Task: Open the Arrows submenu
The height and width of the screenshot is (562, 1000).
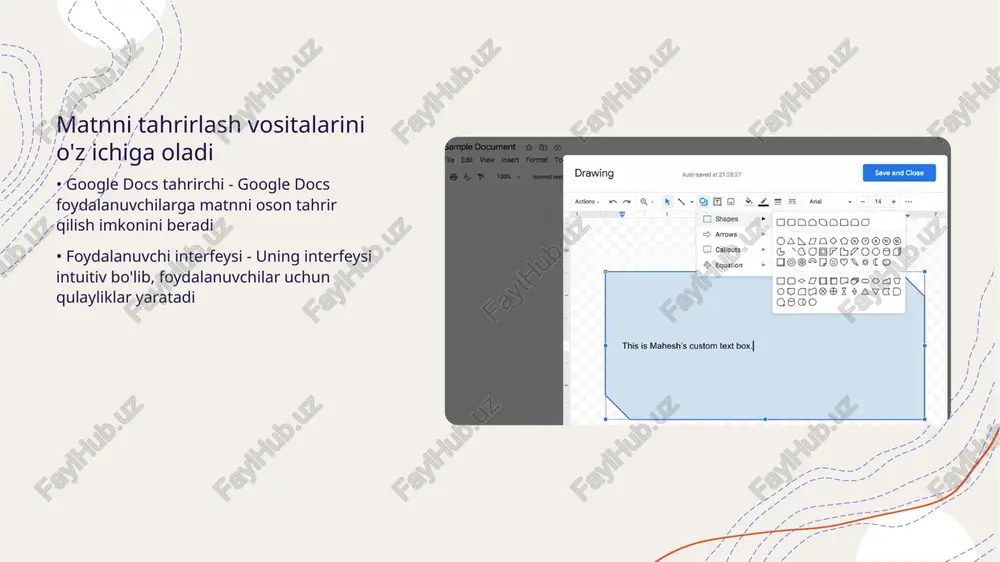Action: 733,234
